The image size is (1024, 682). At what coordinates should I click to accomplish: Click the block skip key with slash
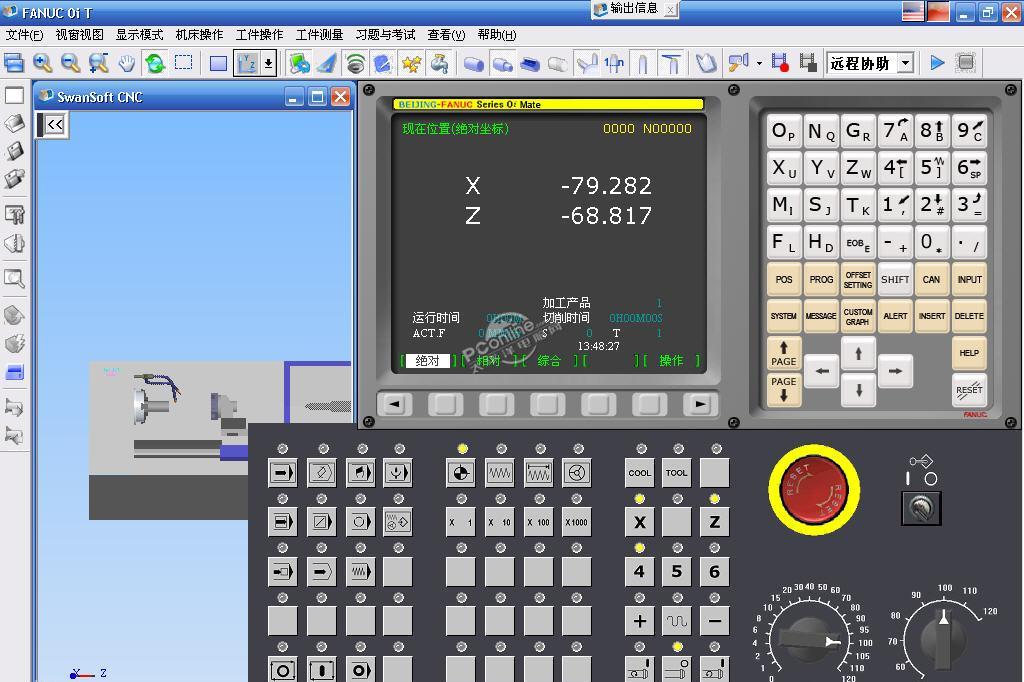pos(321,522)
